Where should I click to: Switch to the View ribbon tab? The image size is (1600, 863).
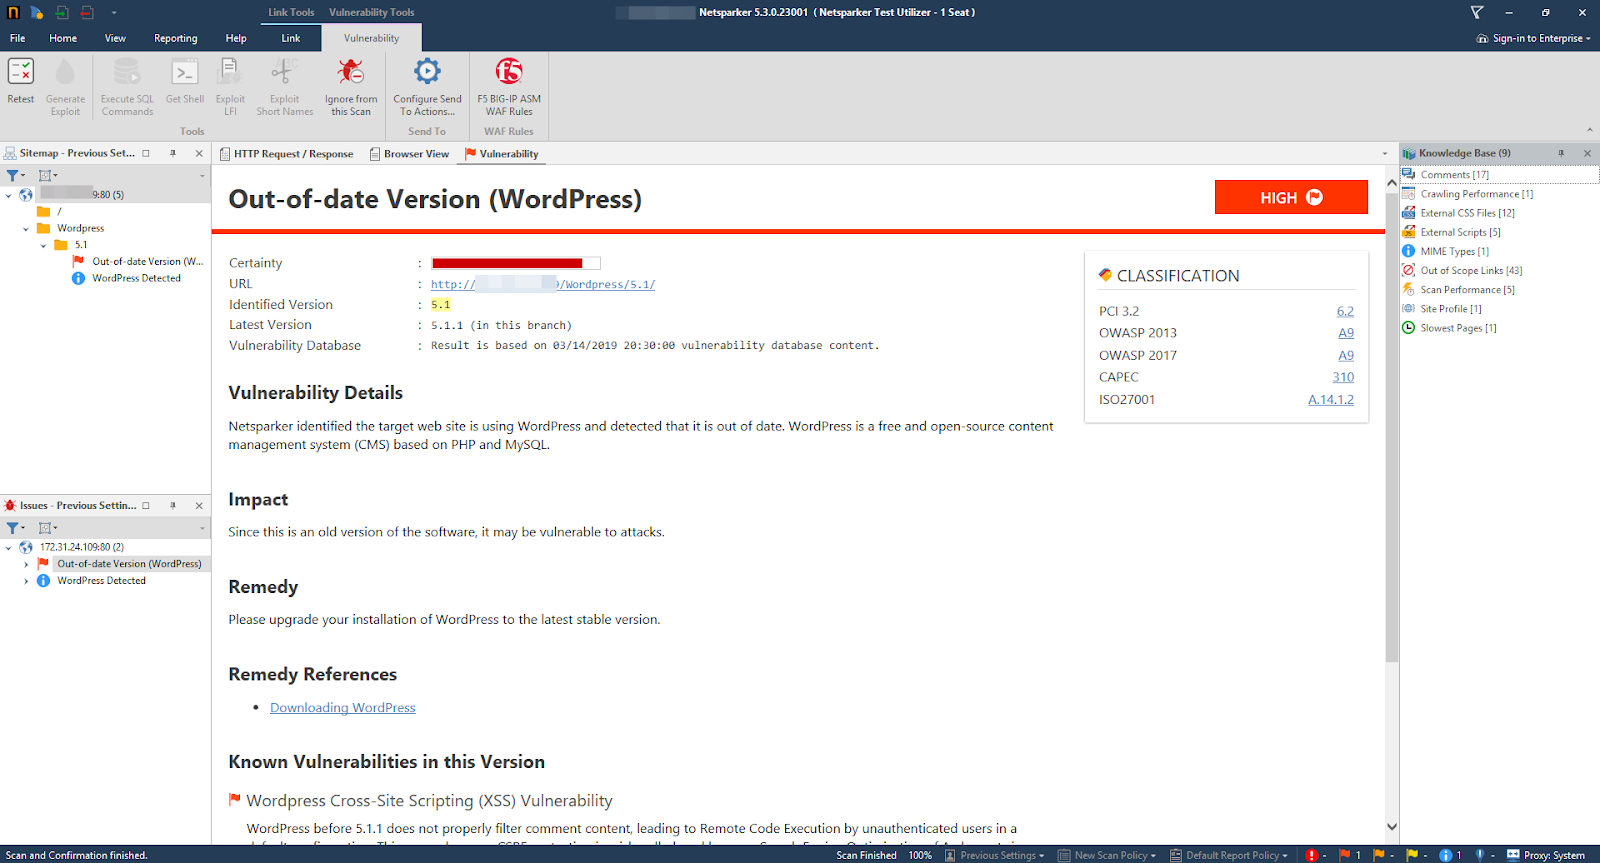(115, 38)
